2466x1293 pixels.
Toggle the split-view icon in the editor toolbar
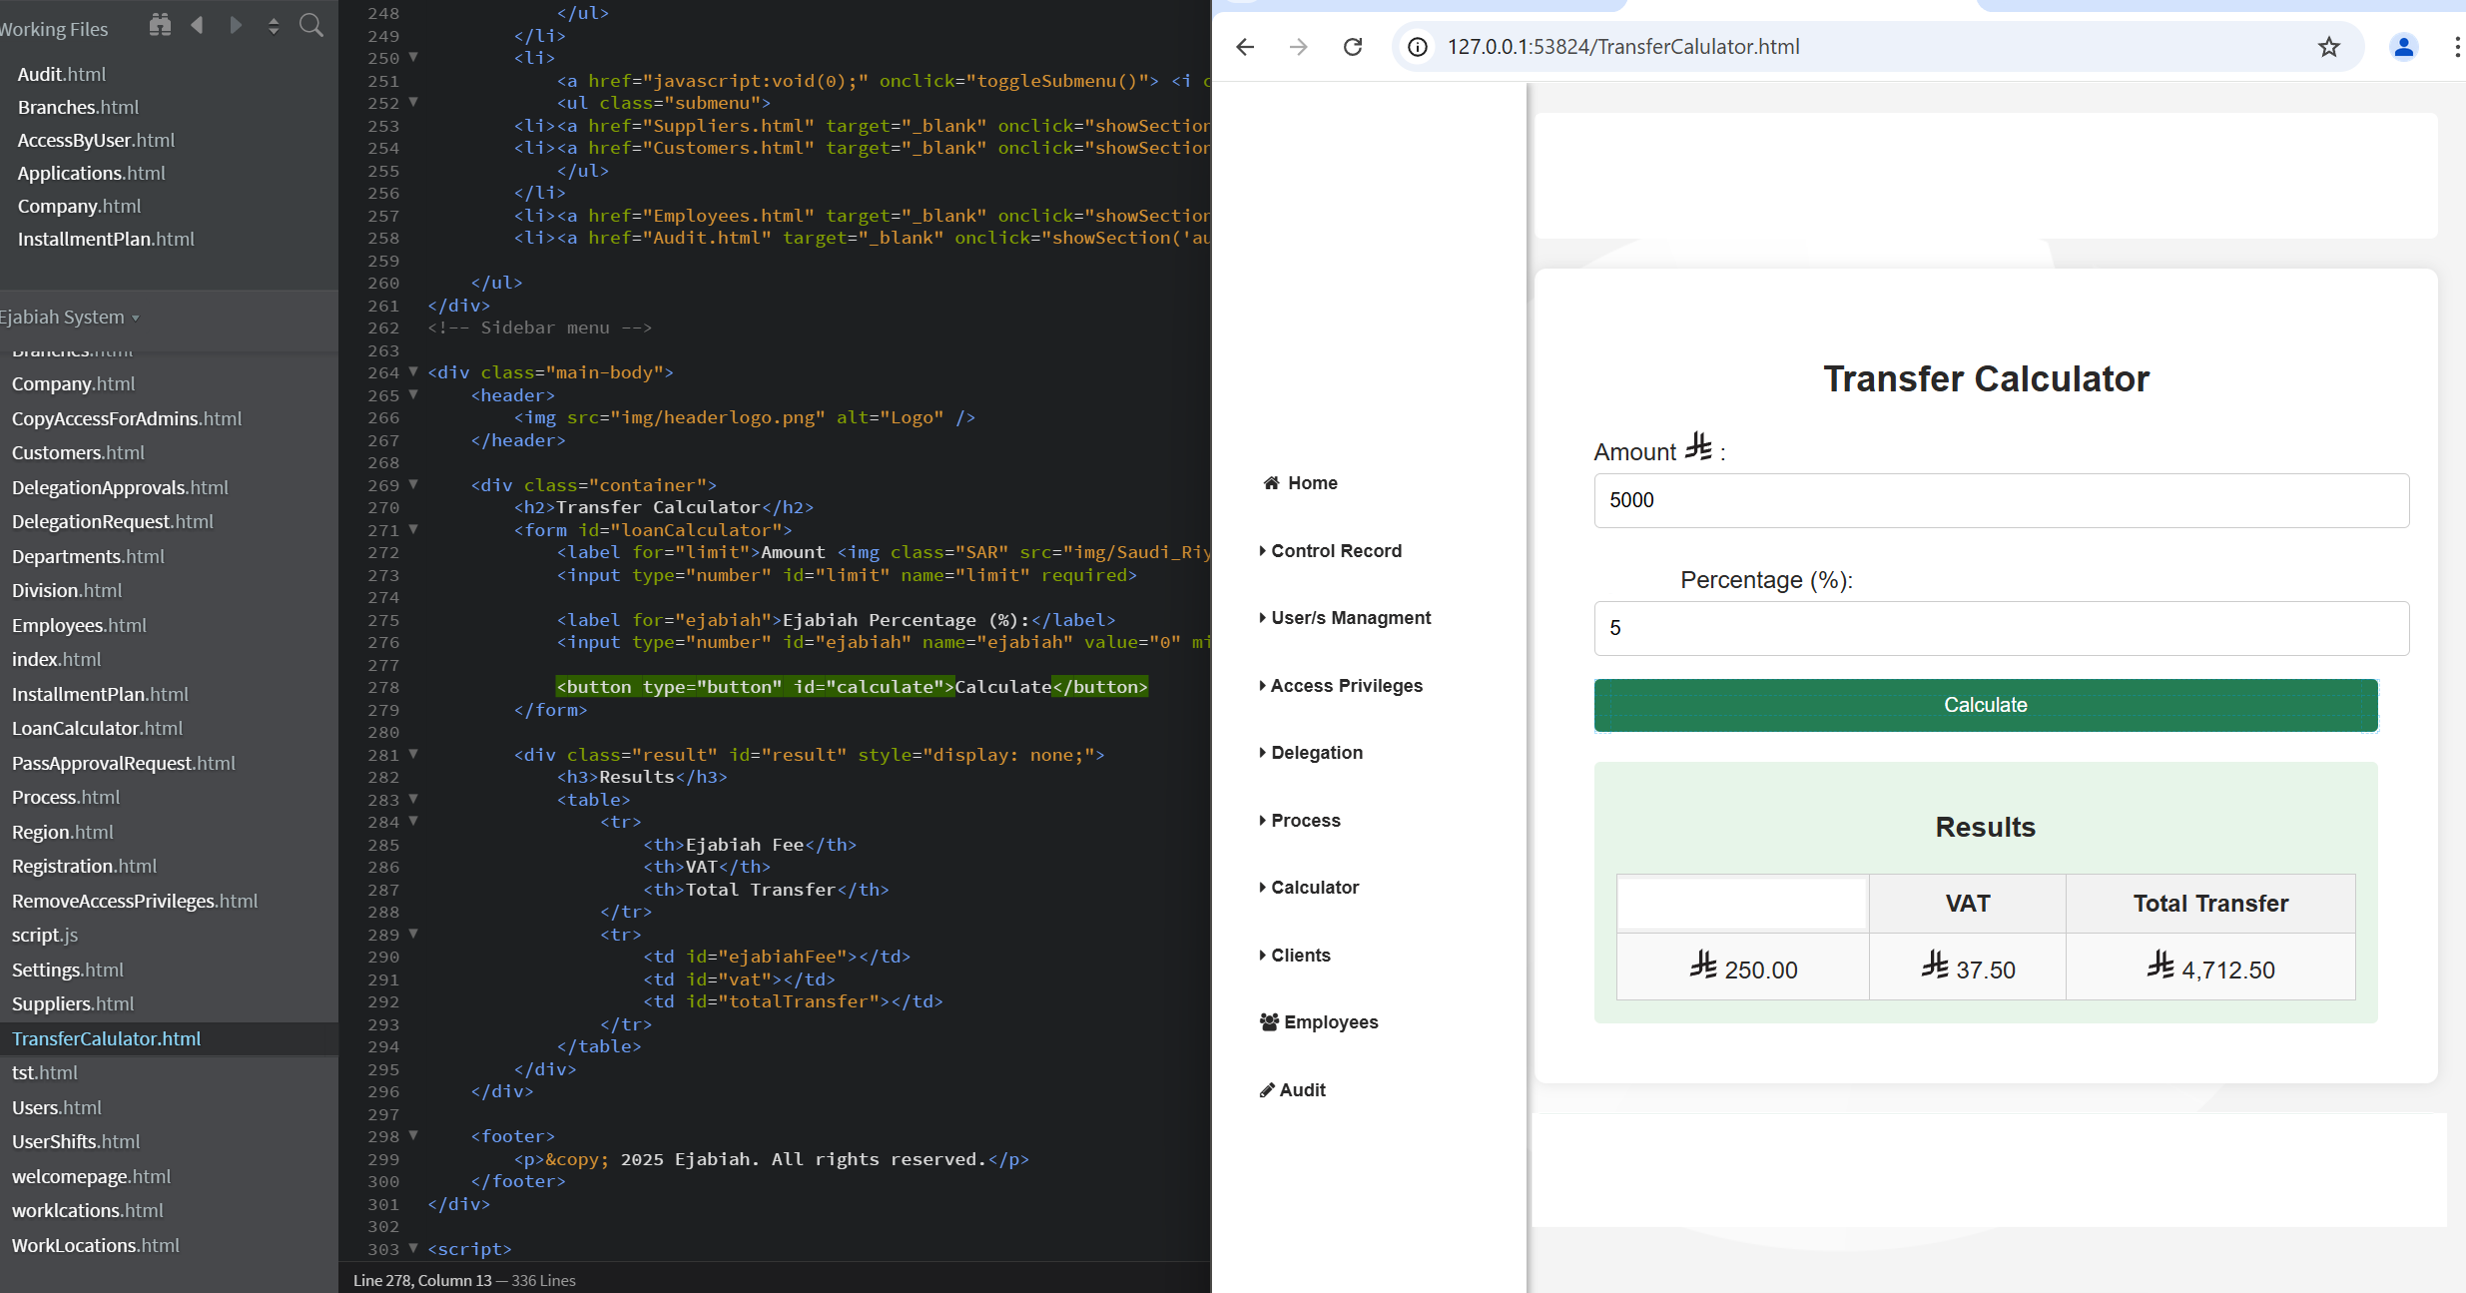[x=274, y=26]
